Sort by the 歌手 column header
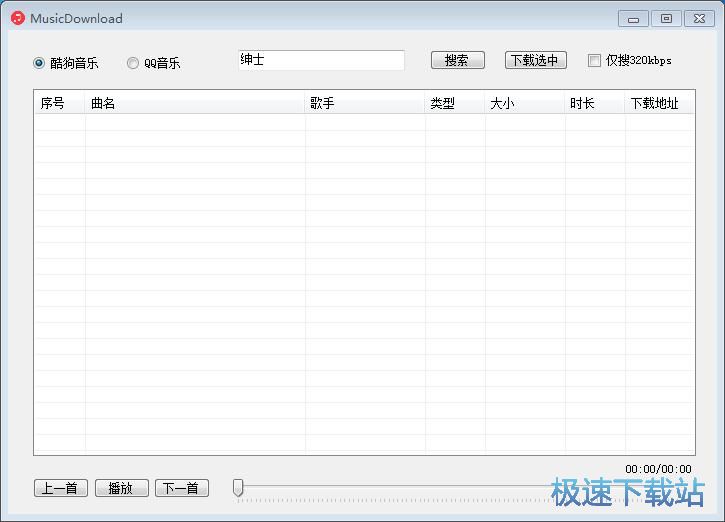The width and height of the screenshot is (725, 522). click(365, 103)
